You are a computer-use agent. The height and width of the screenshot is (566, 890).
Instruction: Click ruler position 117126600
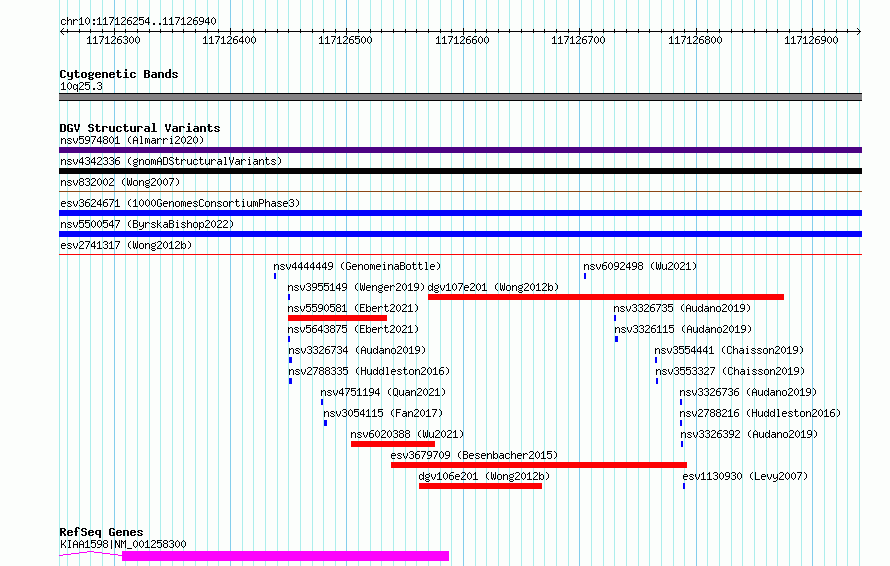tap(462, 40)
